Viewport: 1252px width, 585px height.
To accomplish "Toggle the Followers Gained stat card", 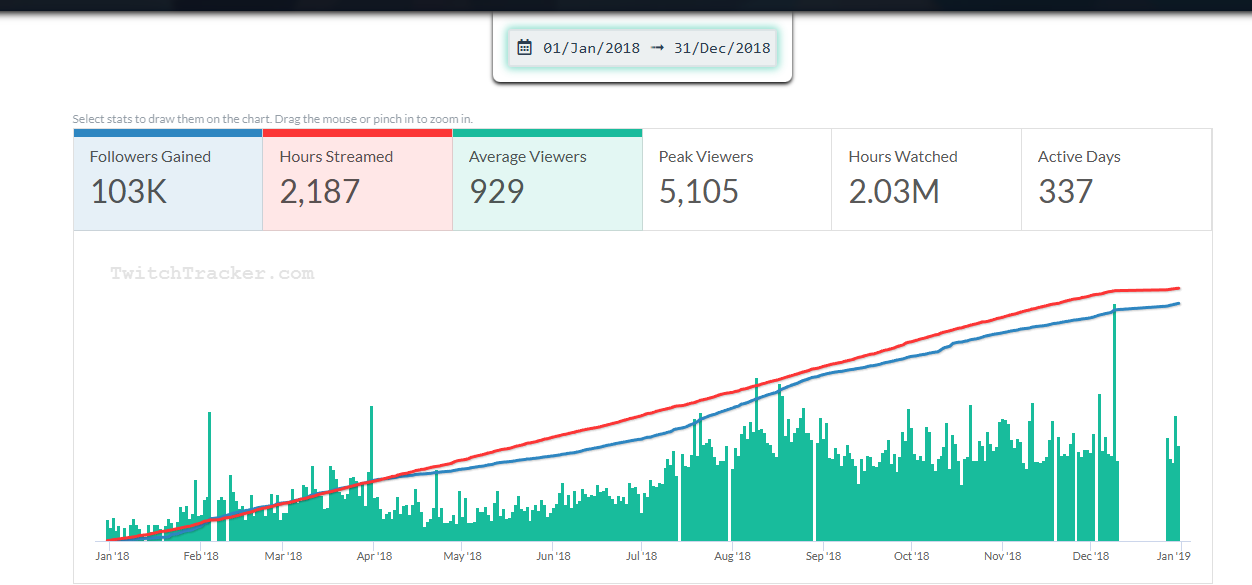I will coord(168,180).
